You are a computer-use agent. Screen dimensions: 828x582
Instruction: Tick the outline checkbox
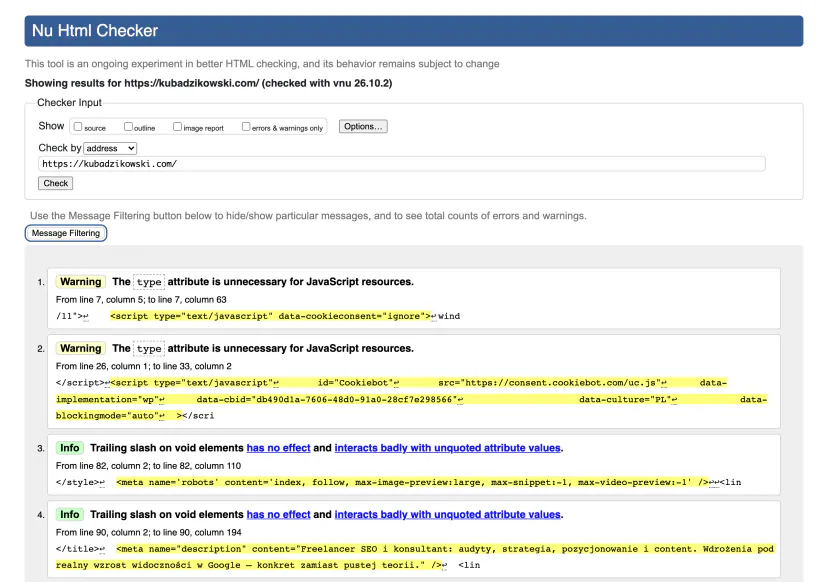pyautogui.click(x=128, y=127)
